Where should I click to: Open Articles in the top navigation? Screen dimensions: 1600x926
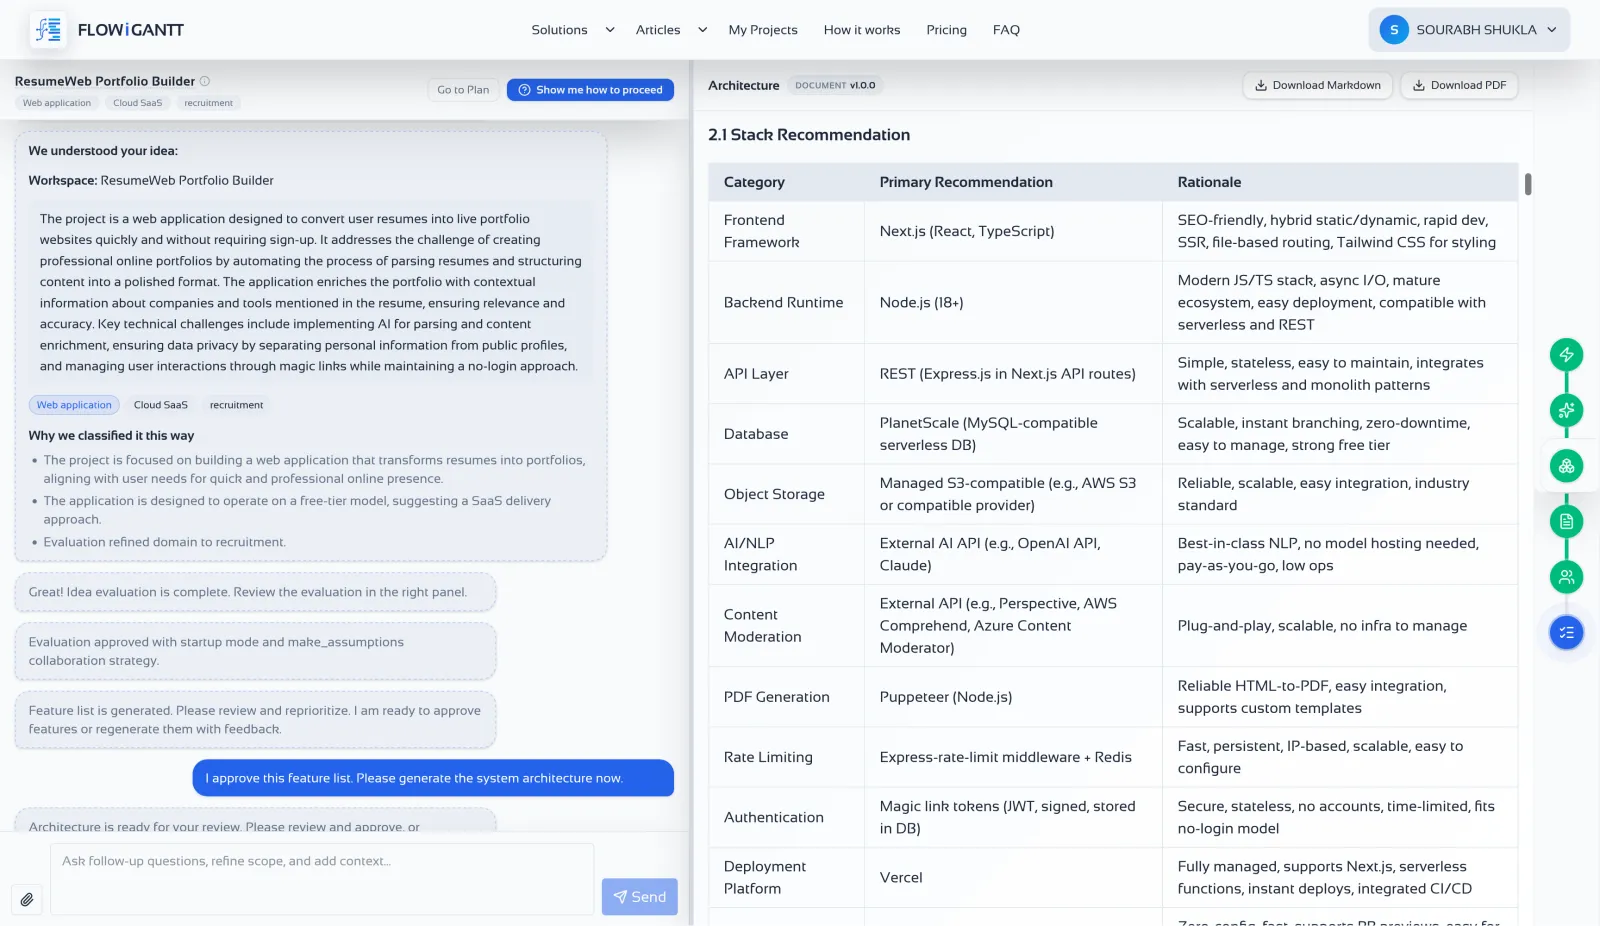pyautogui.click(x=658, y=30)
